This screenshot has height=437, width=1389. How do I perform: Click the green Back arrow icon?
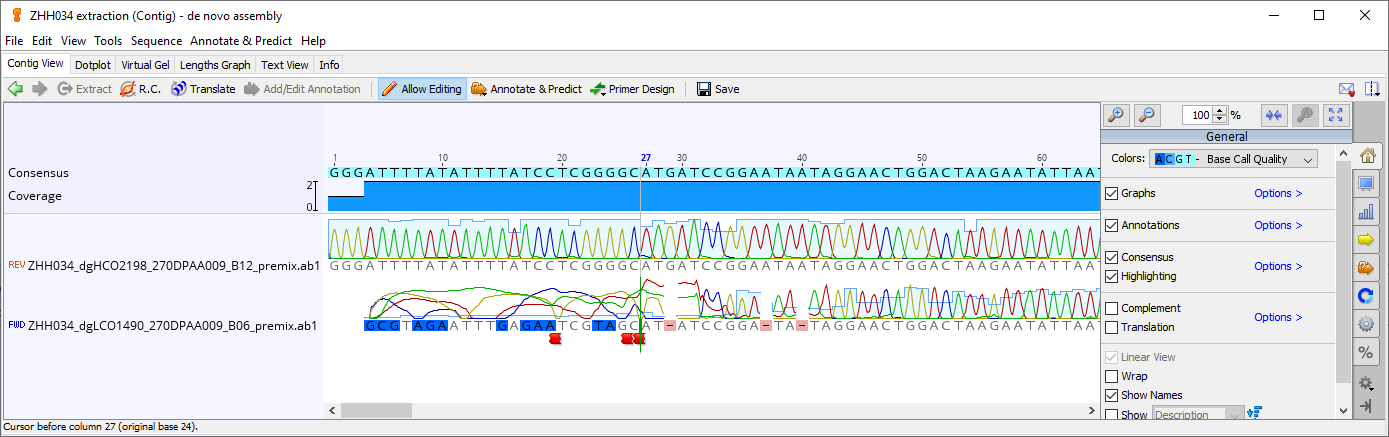click(15, 89)
